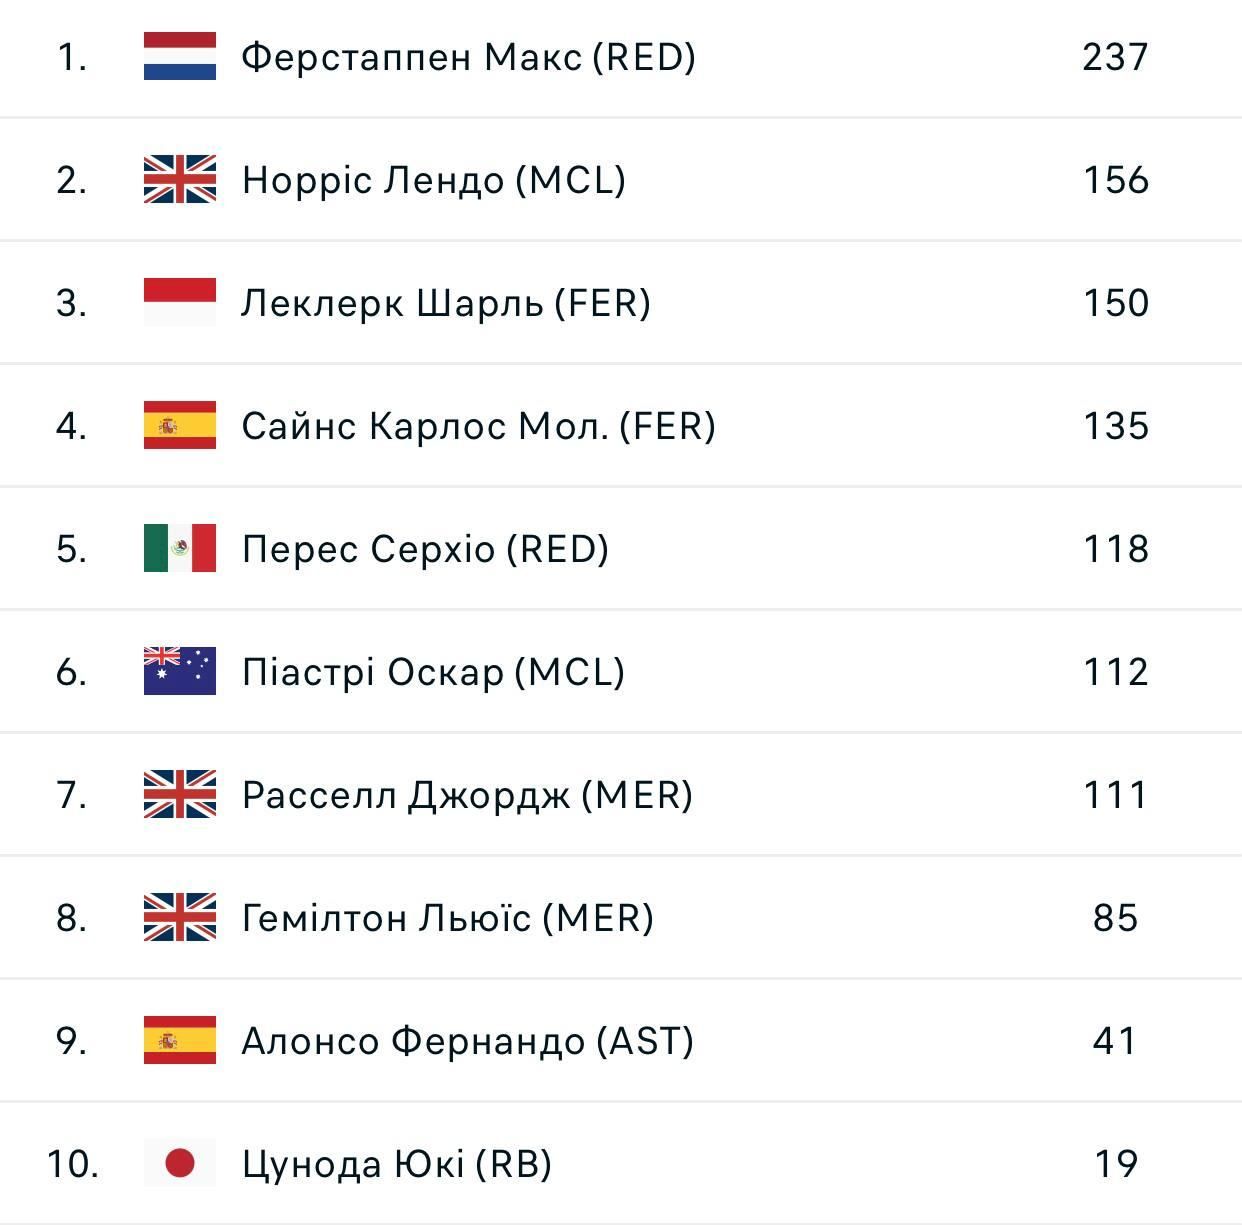Click the 237 points value
The image size is (1242, 1225).
1115,57
